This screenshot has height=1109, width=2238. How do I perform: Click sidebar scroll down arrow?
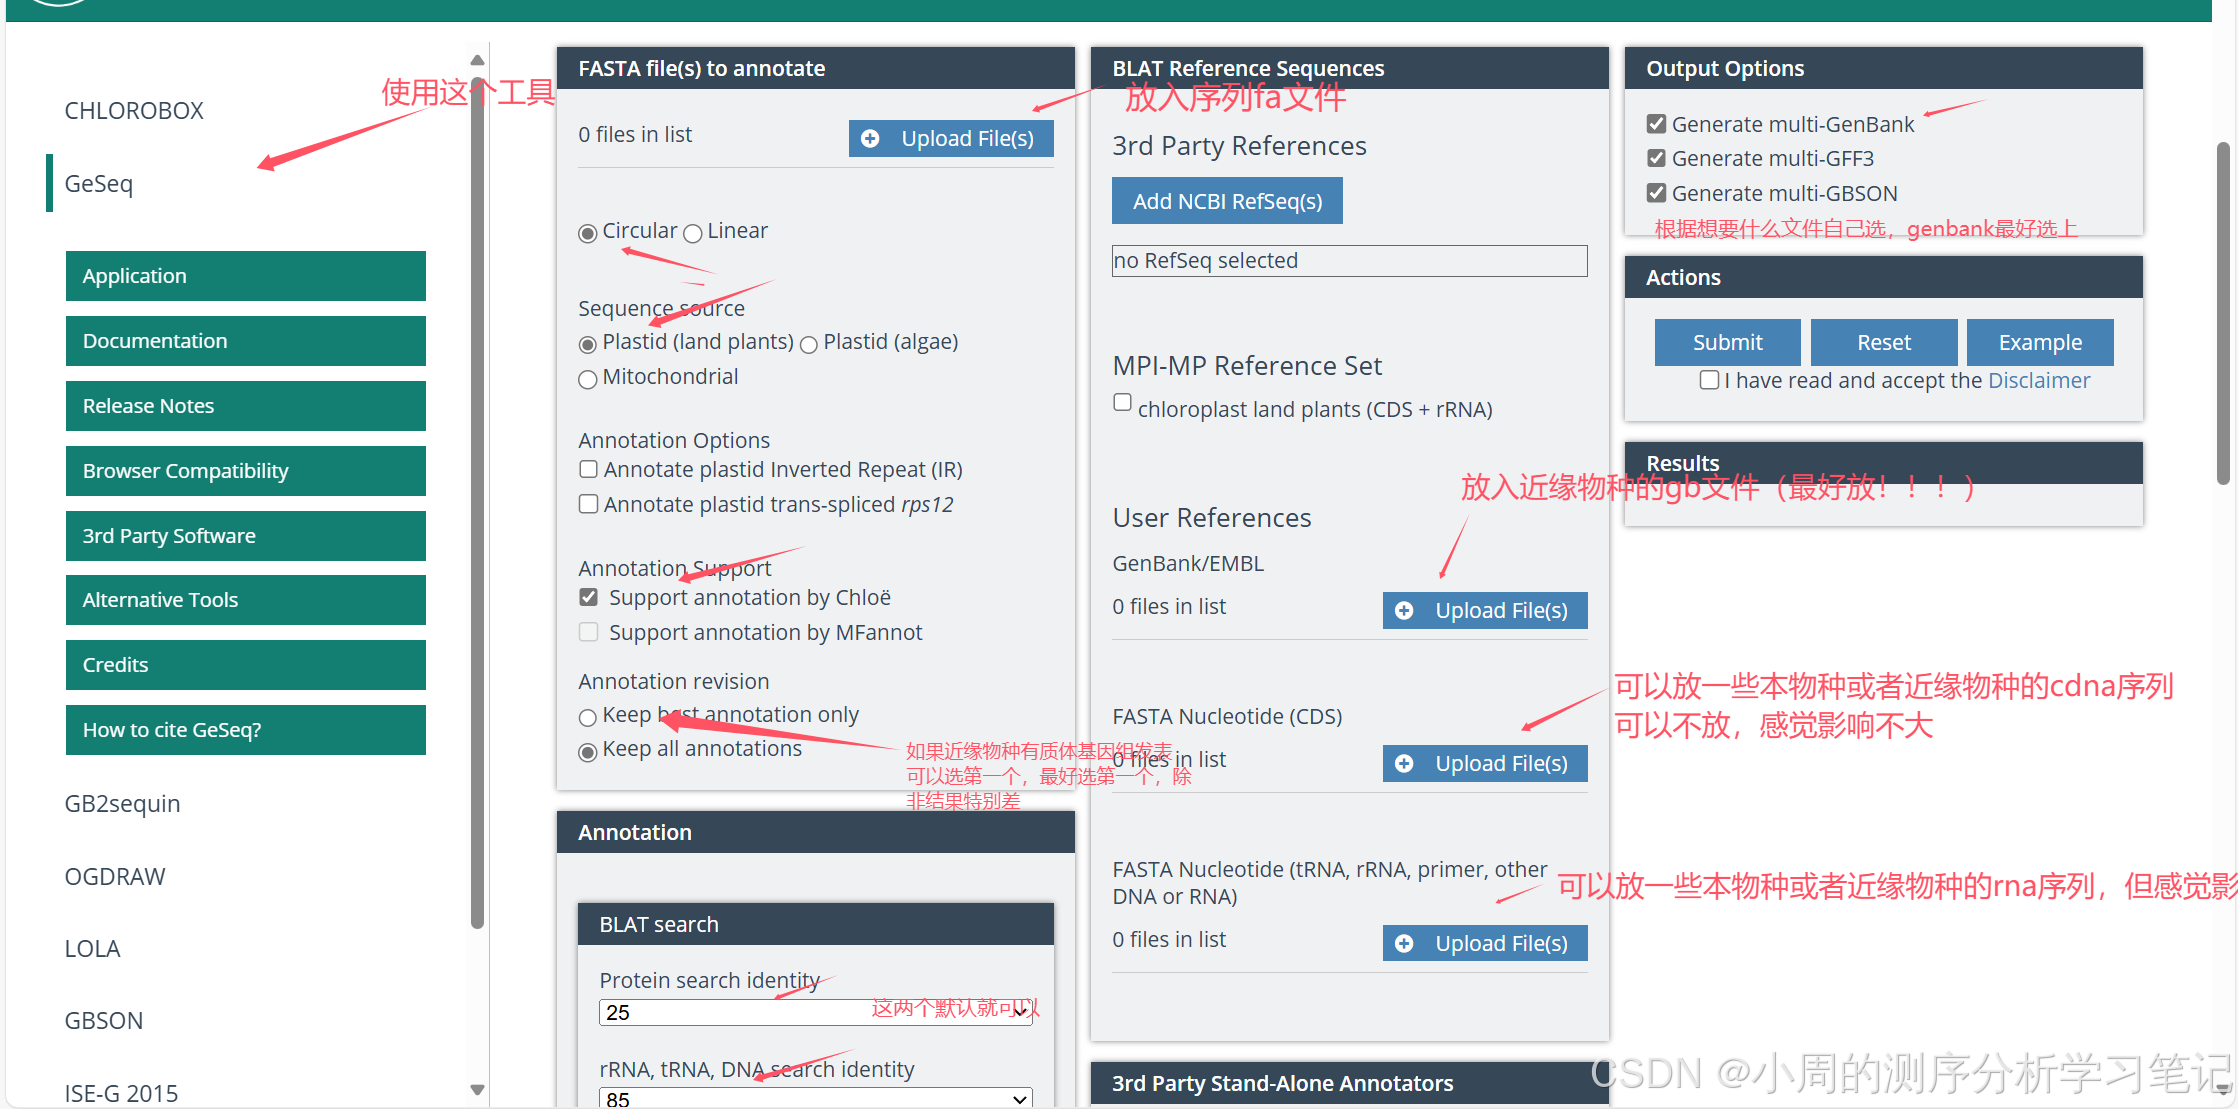[477, 1089]
